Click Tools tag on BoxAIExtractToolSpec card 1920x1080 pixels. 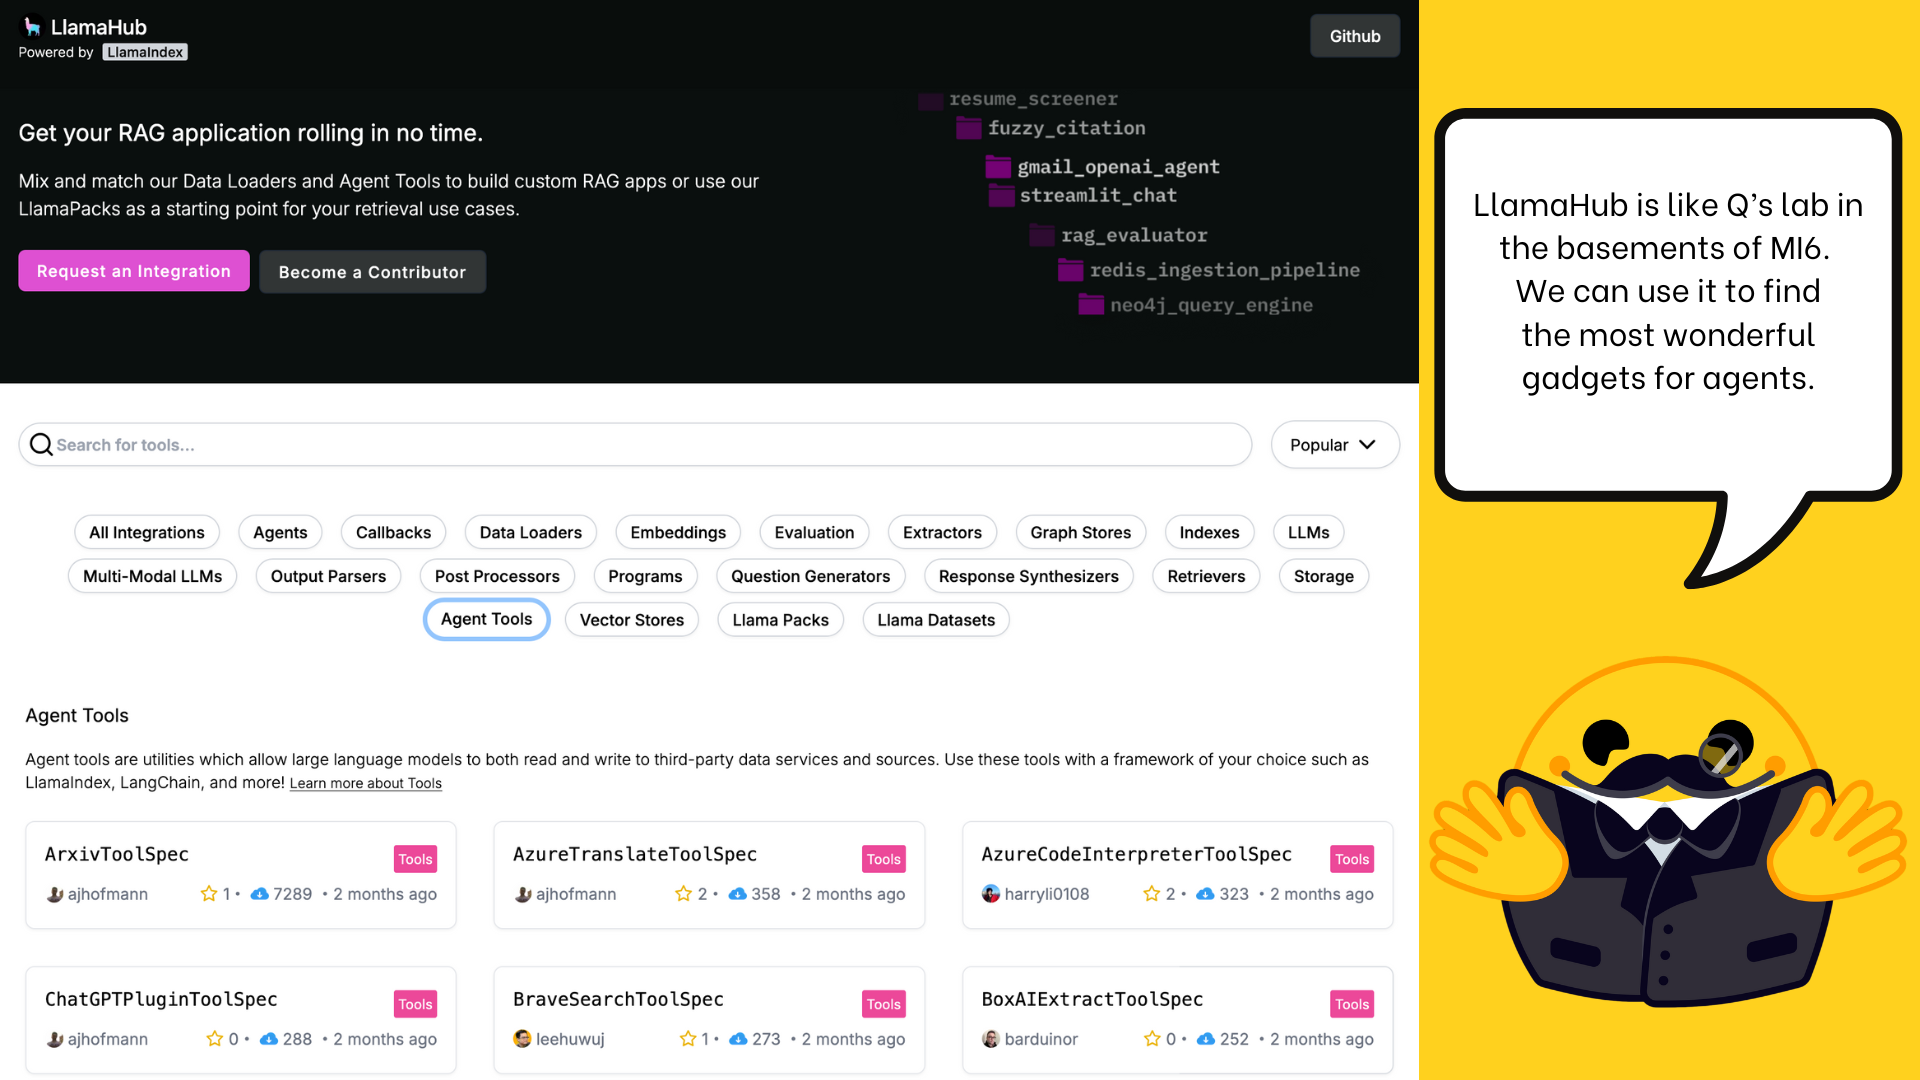click(1352, 1004)
